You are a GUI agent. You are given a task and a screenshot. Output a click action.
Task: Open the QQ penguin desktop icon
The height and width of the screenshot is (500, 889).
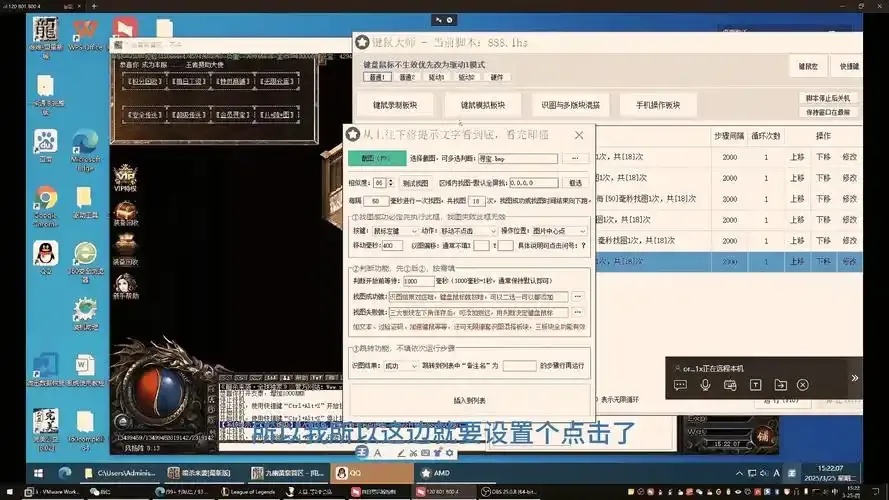(x=45, y=257)
